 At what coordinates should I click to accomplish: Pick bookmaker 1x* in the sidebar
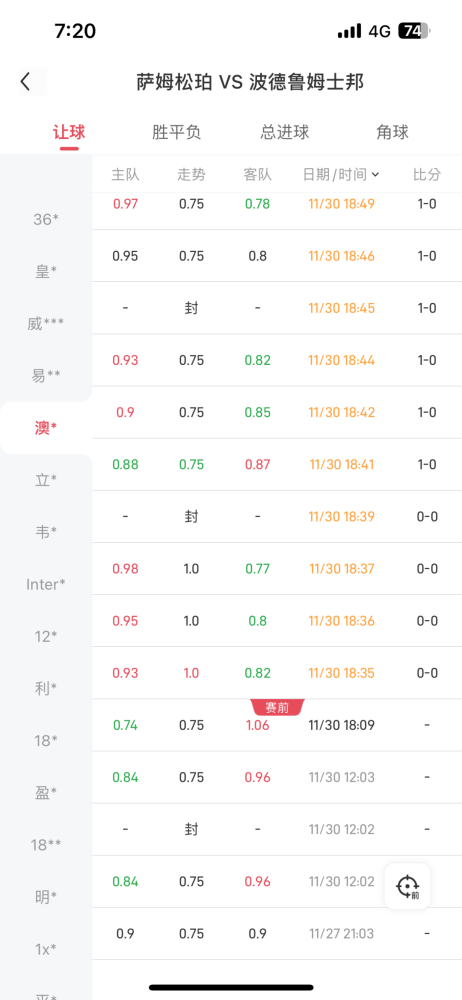[46, 949]
